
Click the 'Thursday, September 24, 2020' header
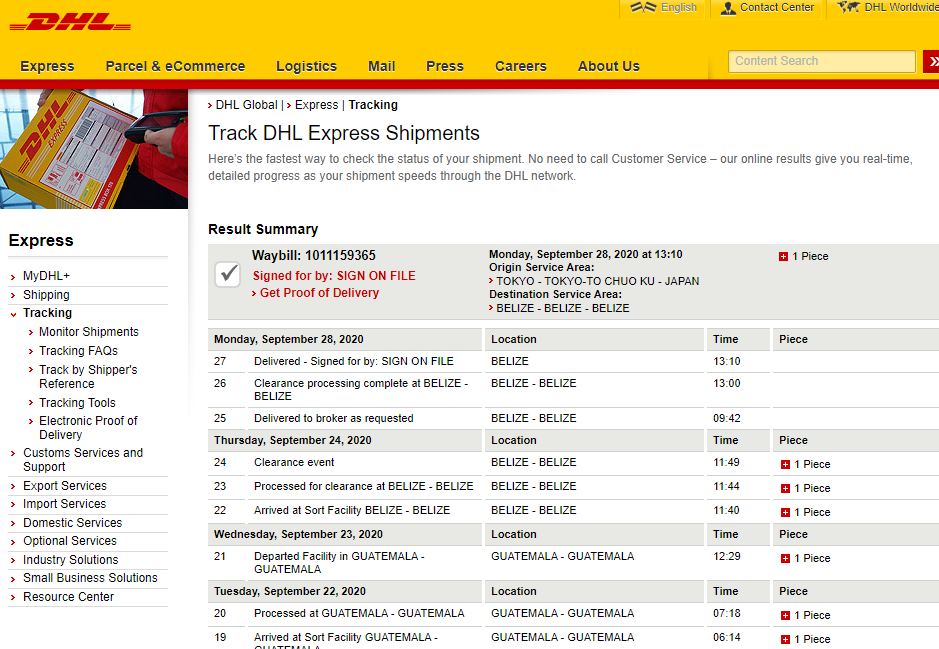tap(293, 441)
